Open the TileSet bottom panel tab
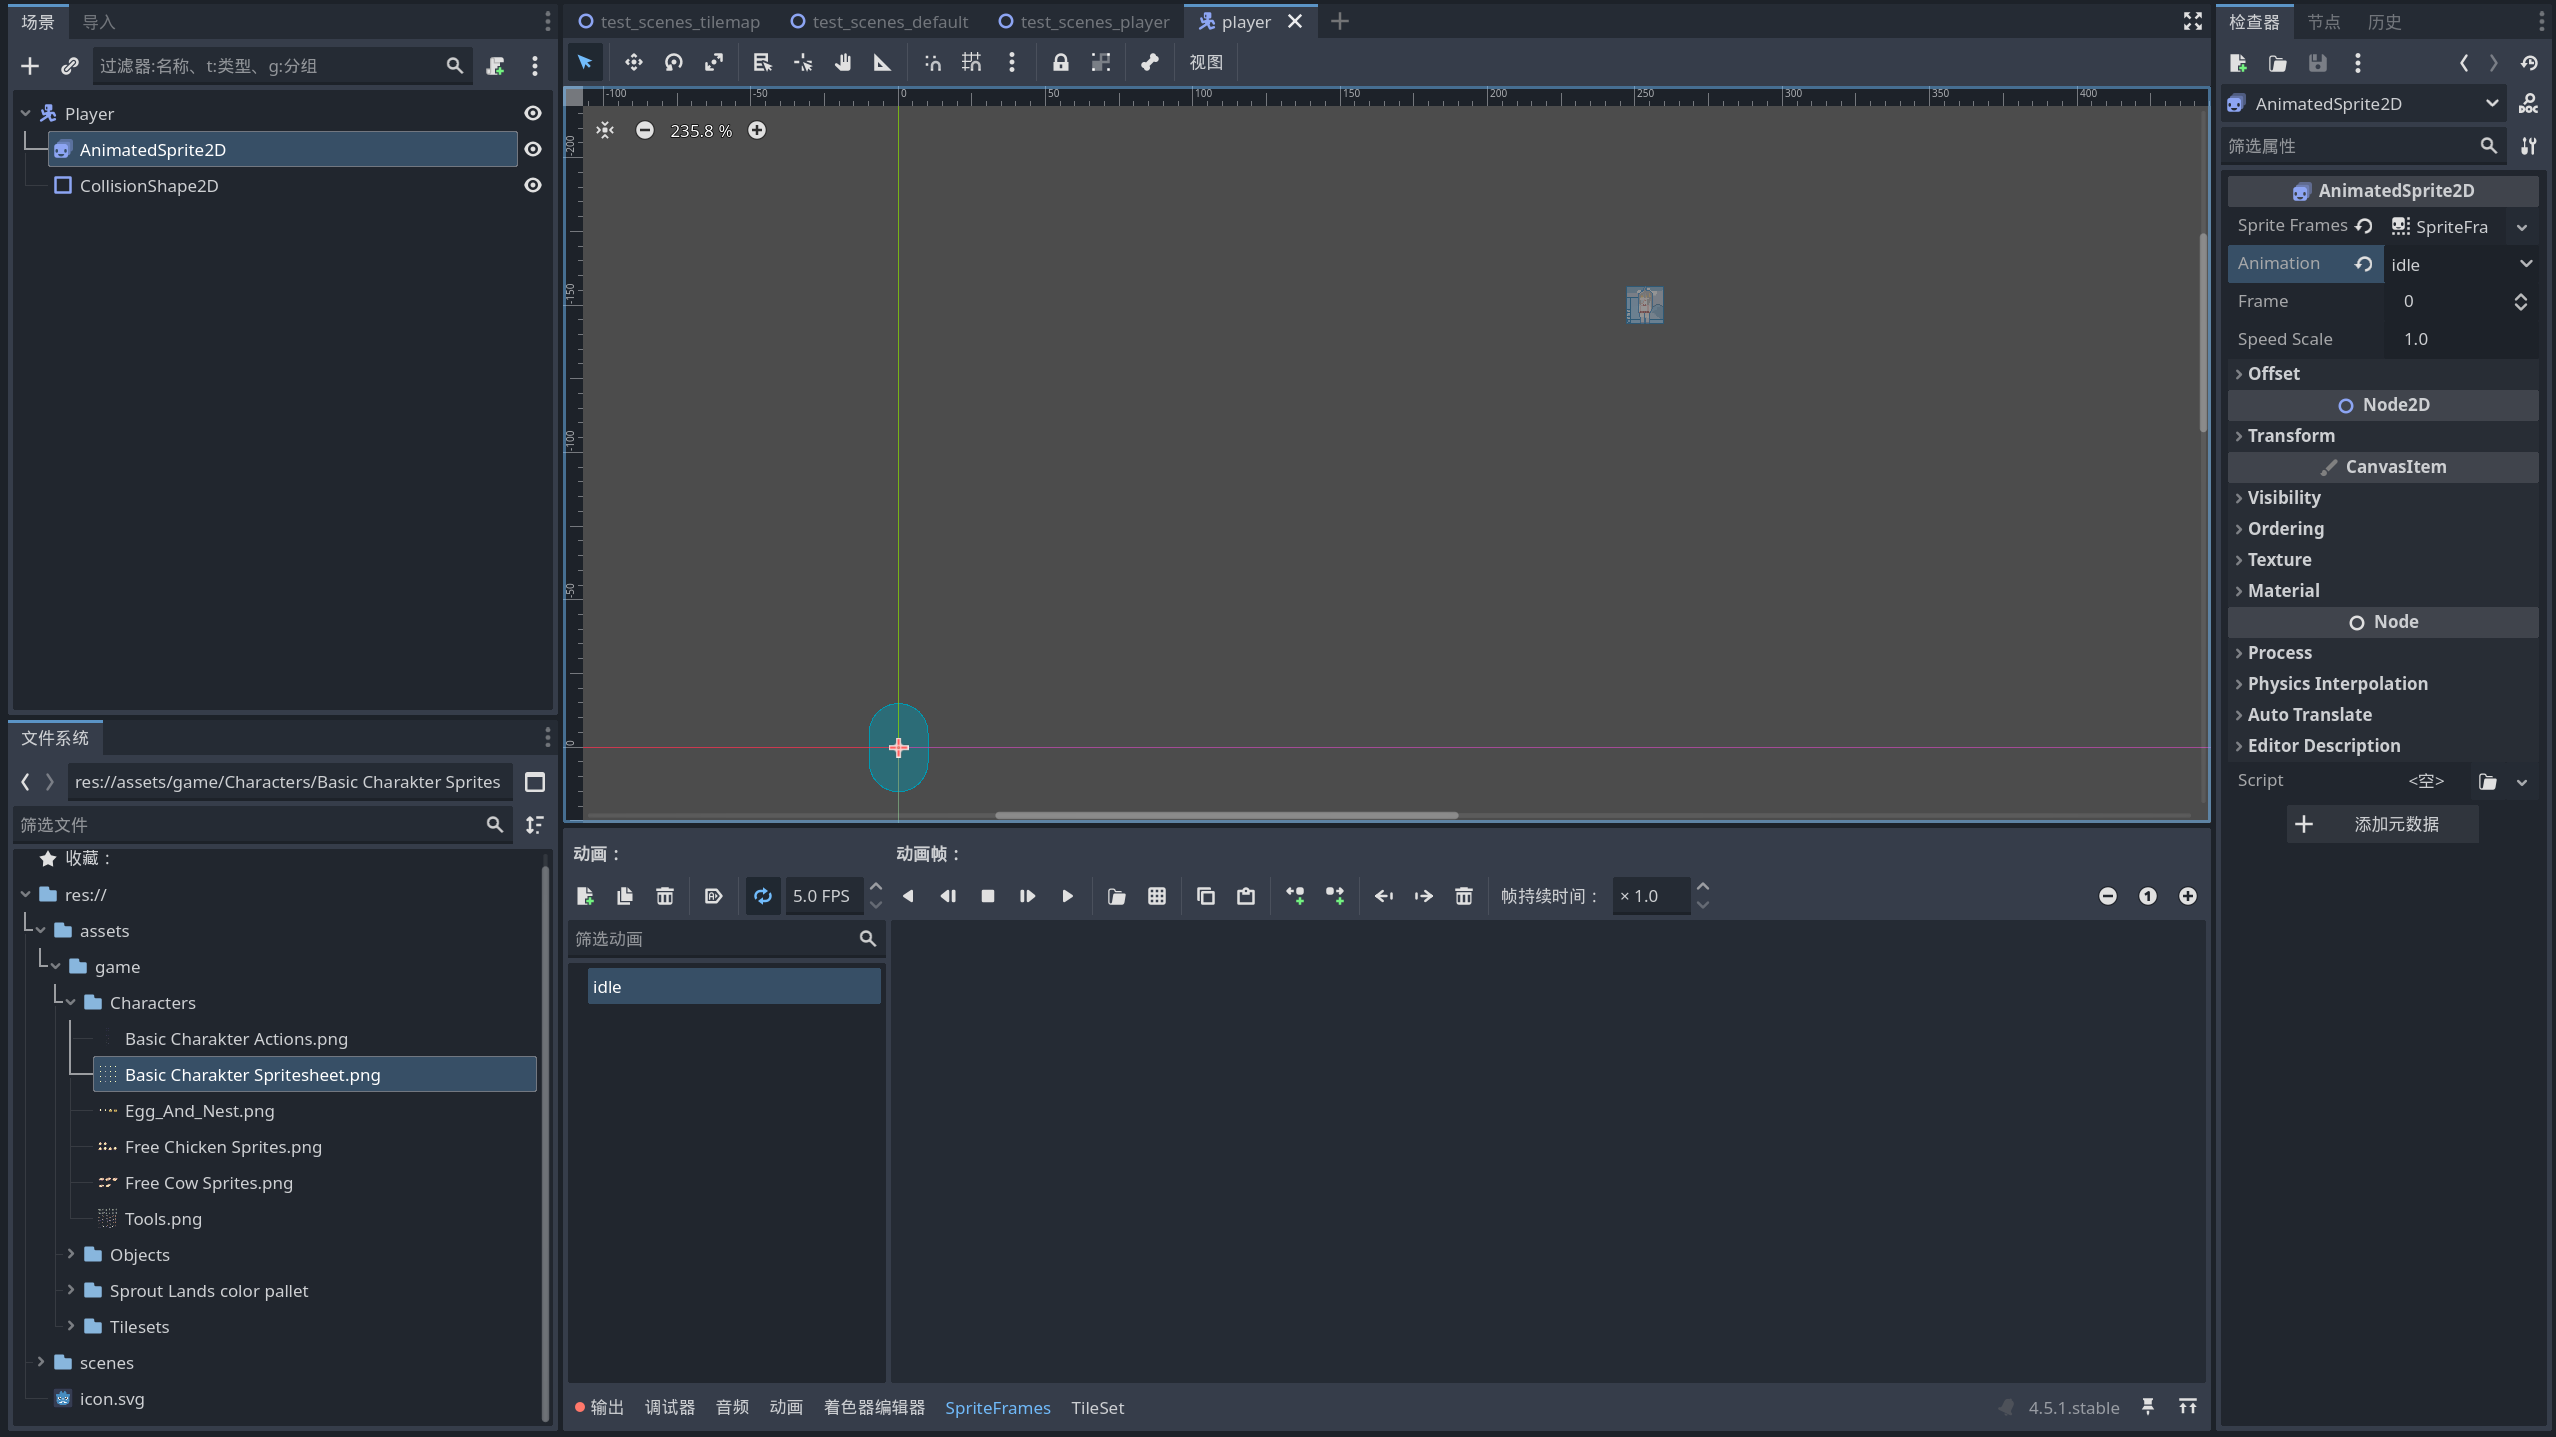Viewport: 2556px width, 1437px height. click(1097, 1407)
